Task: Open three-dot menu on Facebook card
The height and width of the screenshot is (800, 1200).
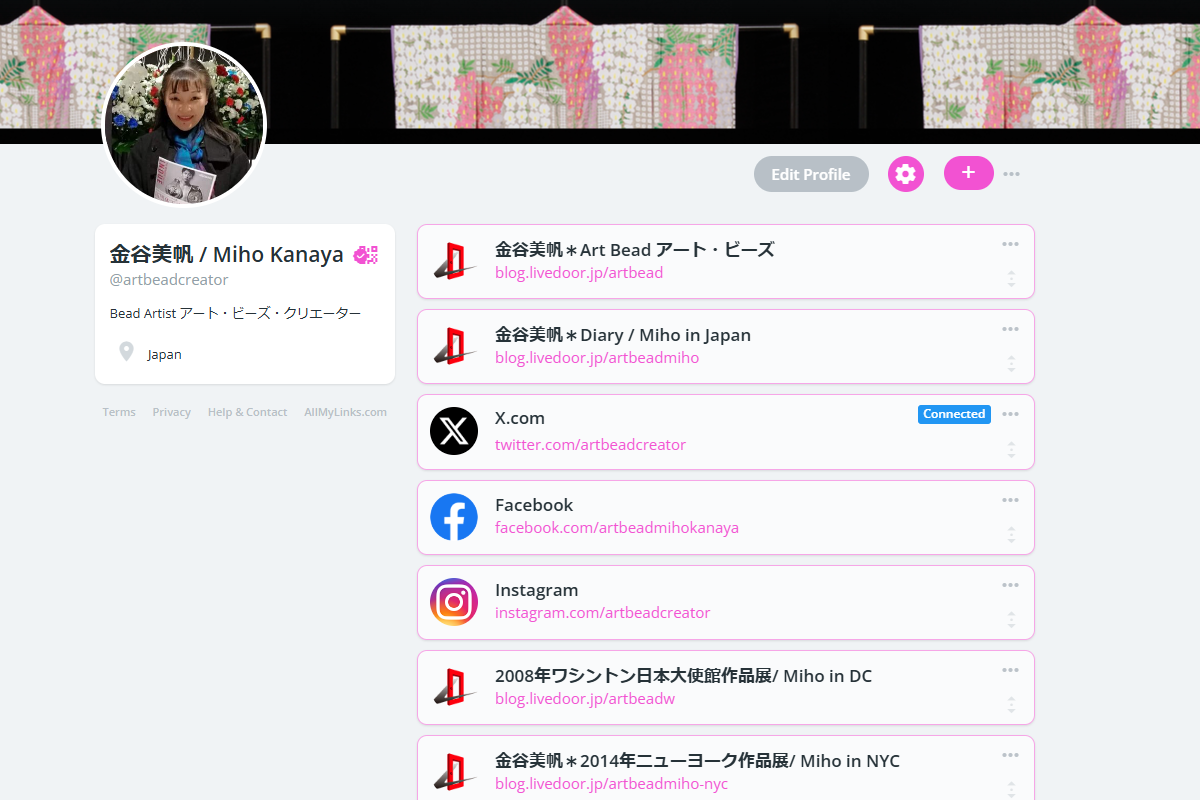Action: click(1011, 500)
